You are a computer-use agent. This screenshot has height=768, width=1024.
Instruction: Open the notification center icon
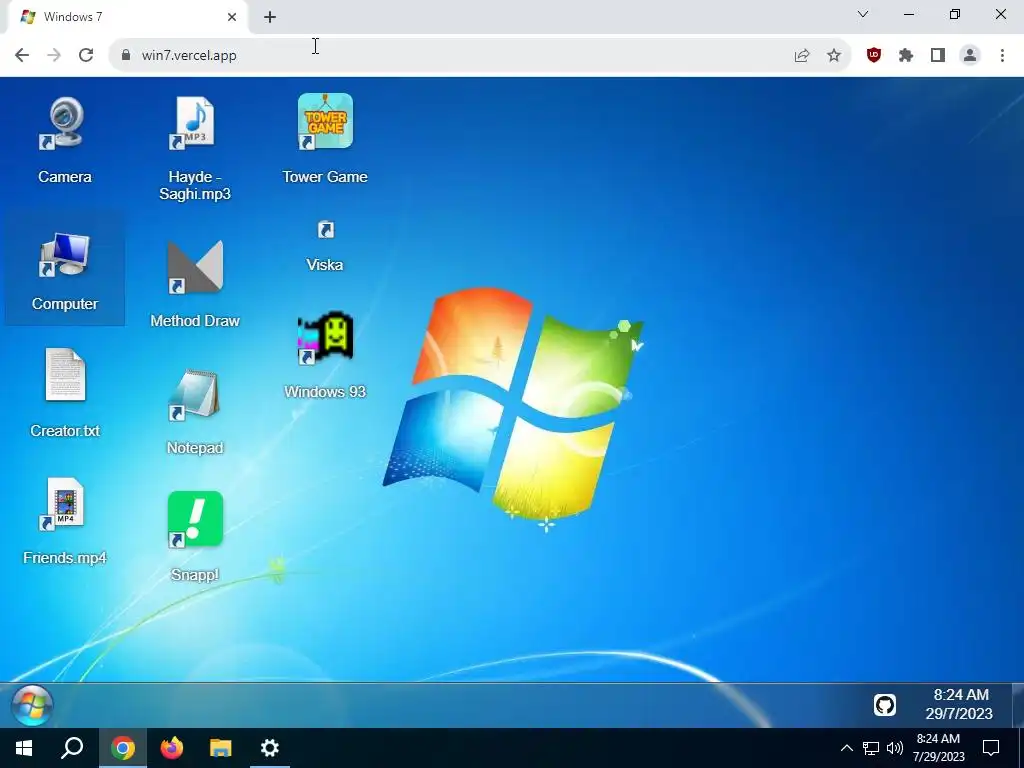point(991,748)
